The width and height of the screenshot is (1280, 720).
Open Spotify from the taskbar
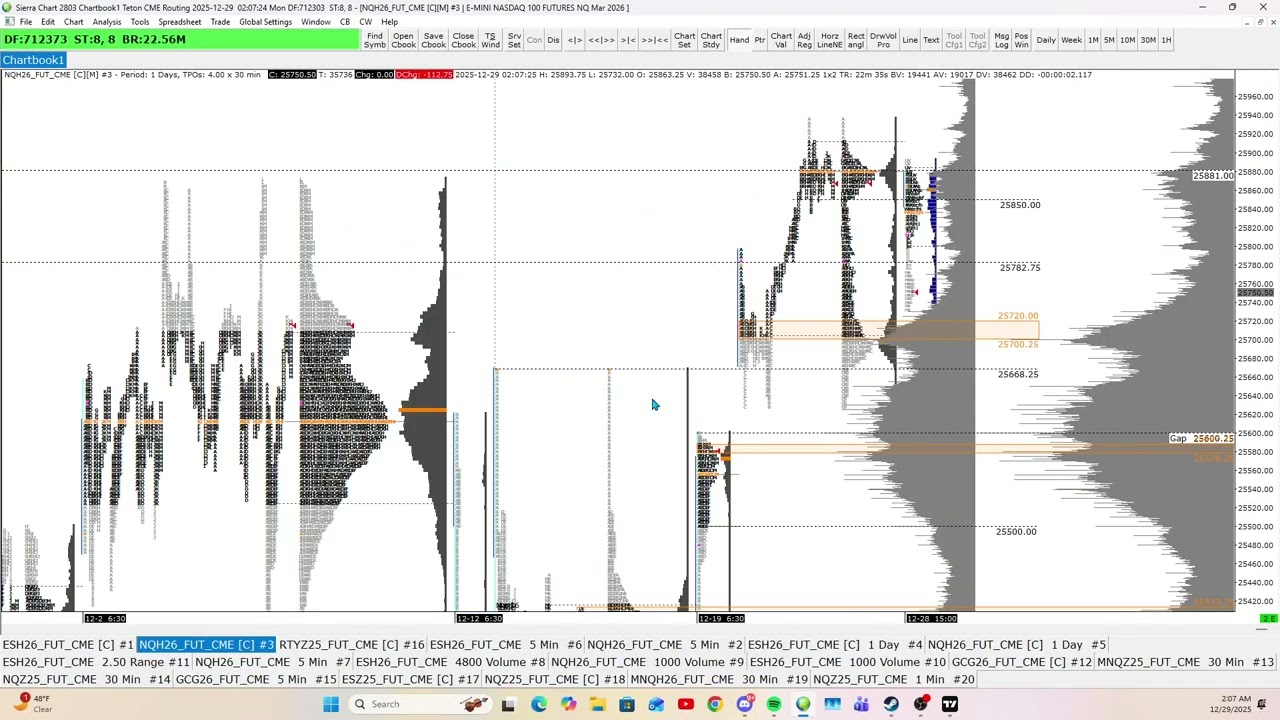click(x=774, y=704)
